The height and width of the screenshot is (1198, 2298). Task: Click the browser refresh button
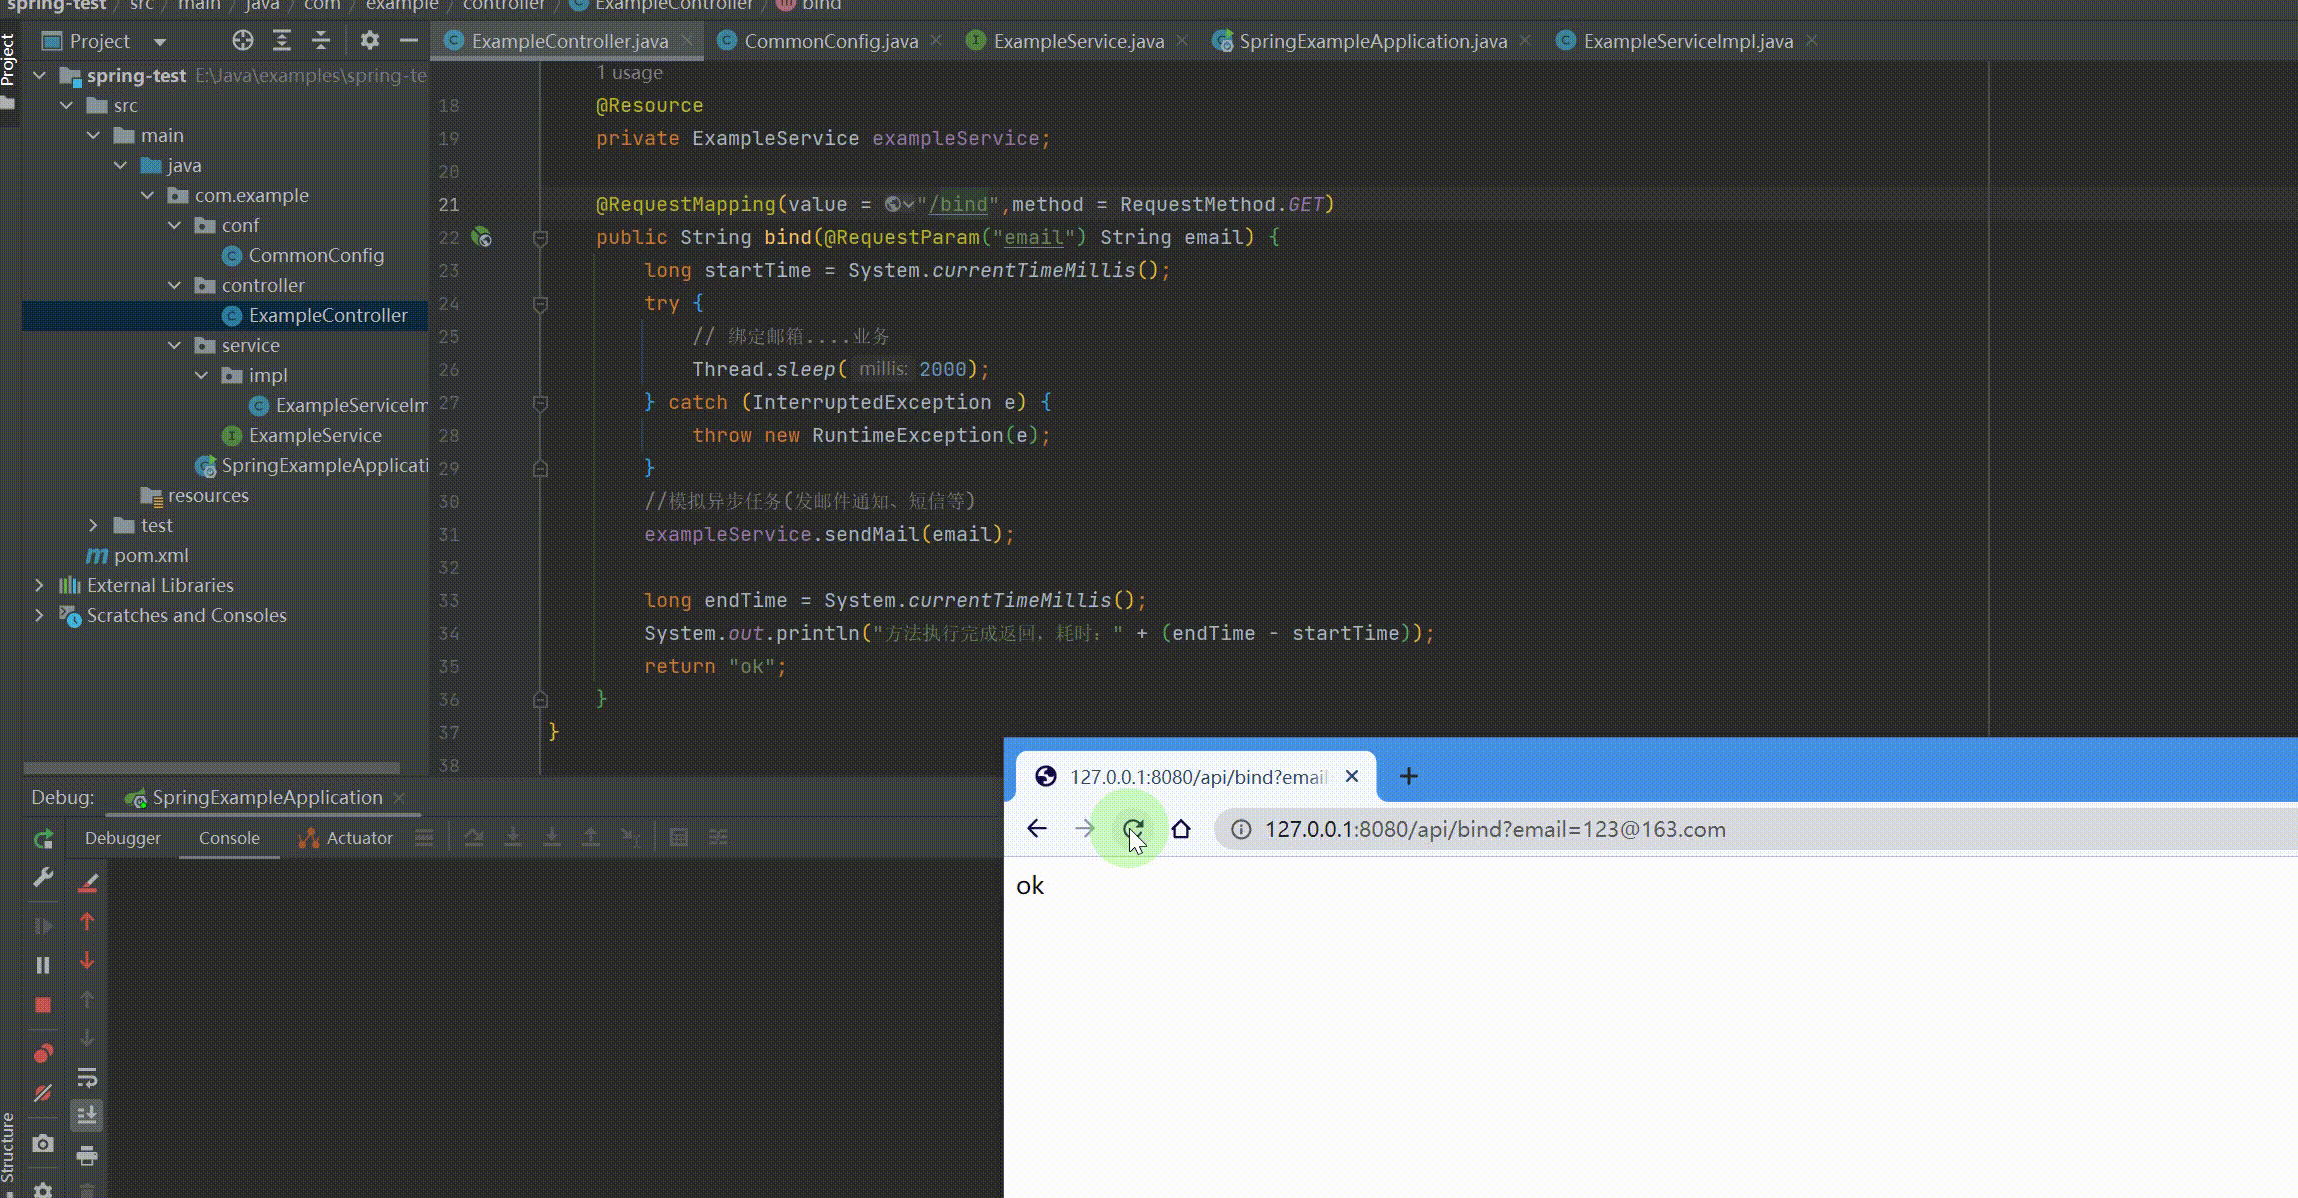pyautogui.click(x=1132, y=829)
